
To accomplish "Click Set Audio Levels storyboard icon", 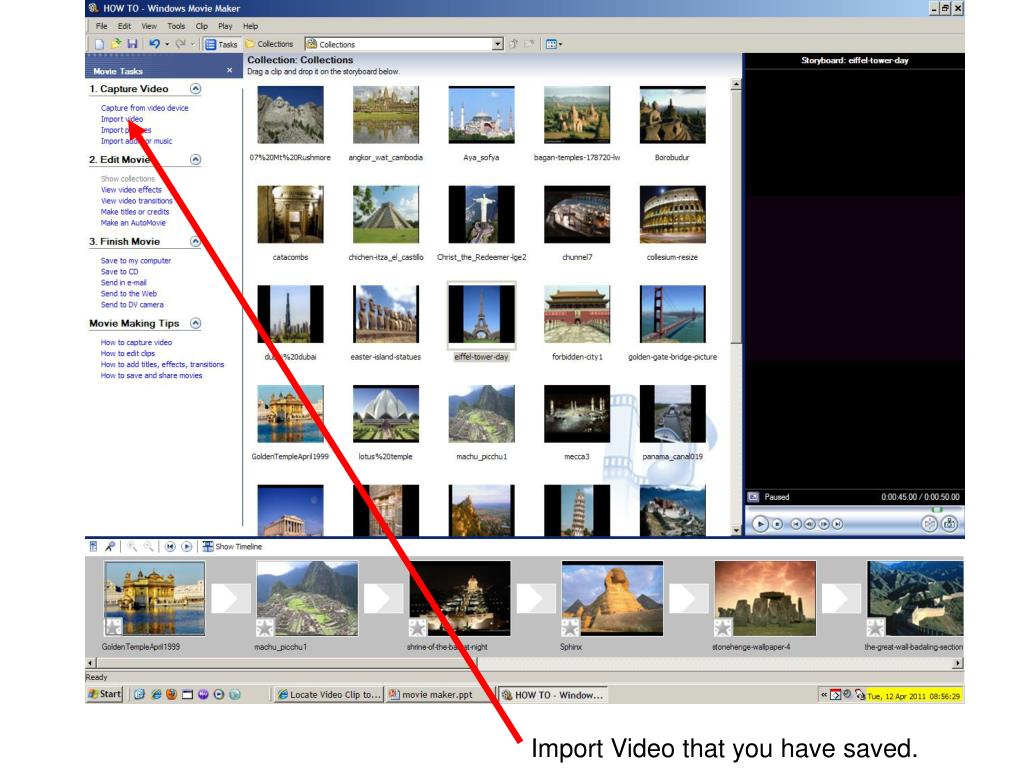I will point(93,547).
